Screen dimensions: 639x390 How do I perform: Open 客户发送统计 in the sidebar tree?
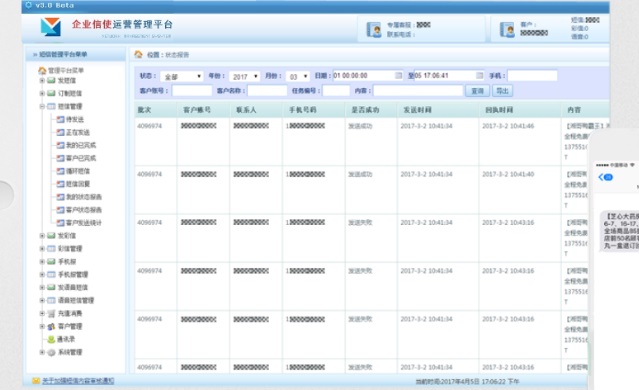84,223
